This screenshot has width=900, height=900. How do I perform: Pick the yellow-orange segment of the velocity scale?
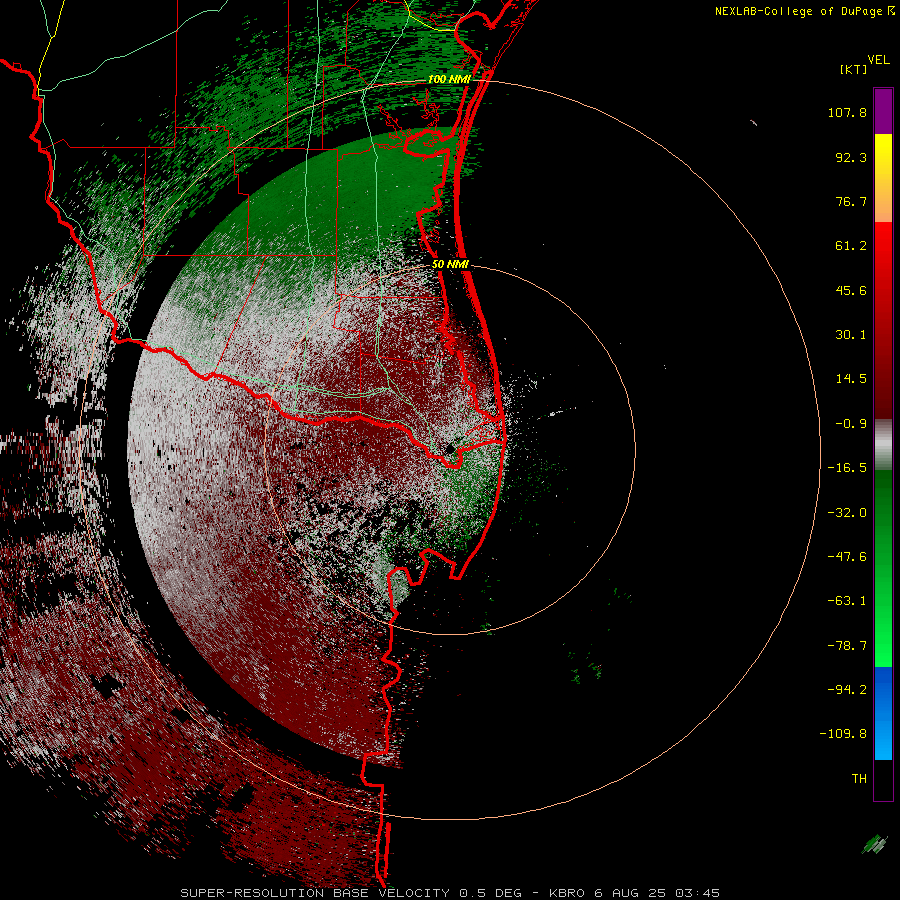[x=883, y=178]
